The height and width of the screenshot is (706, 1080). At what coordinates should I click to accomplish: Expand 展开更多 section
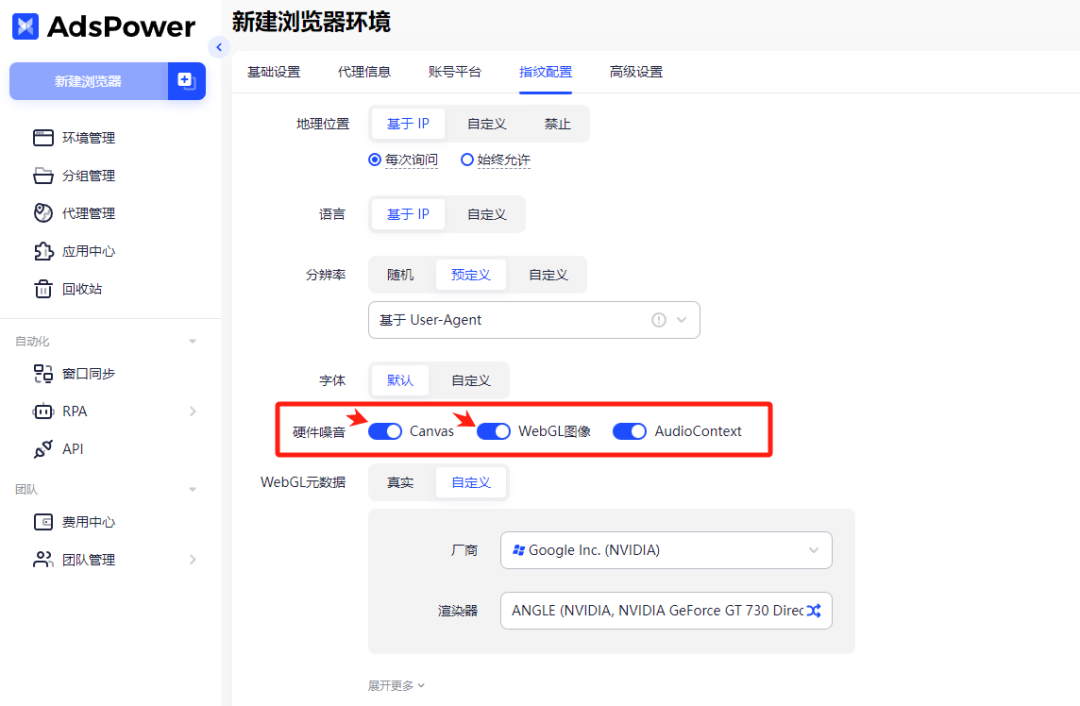tap(396, 685)
